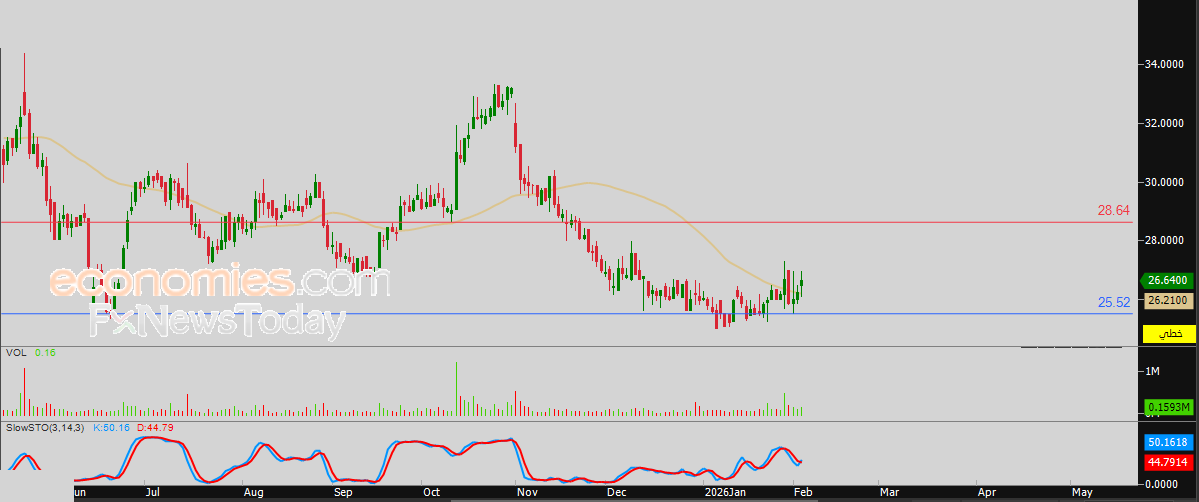Click the VOL indicator title
1199x502 pixels.
[x=15, y=353]
